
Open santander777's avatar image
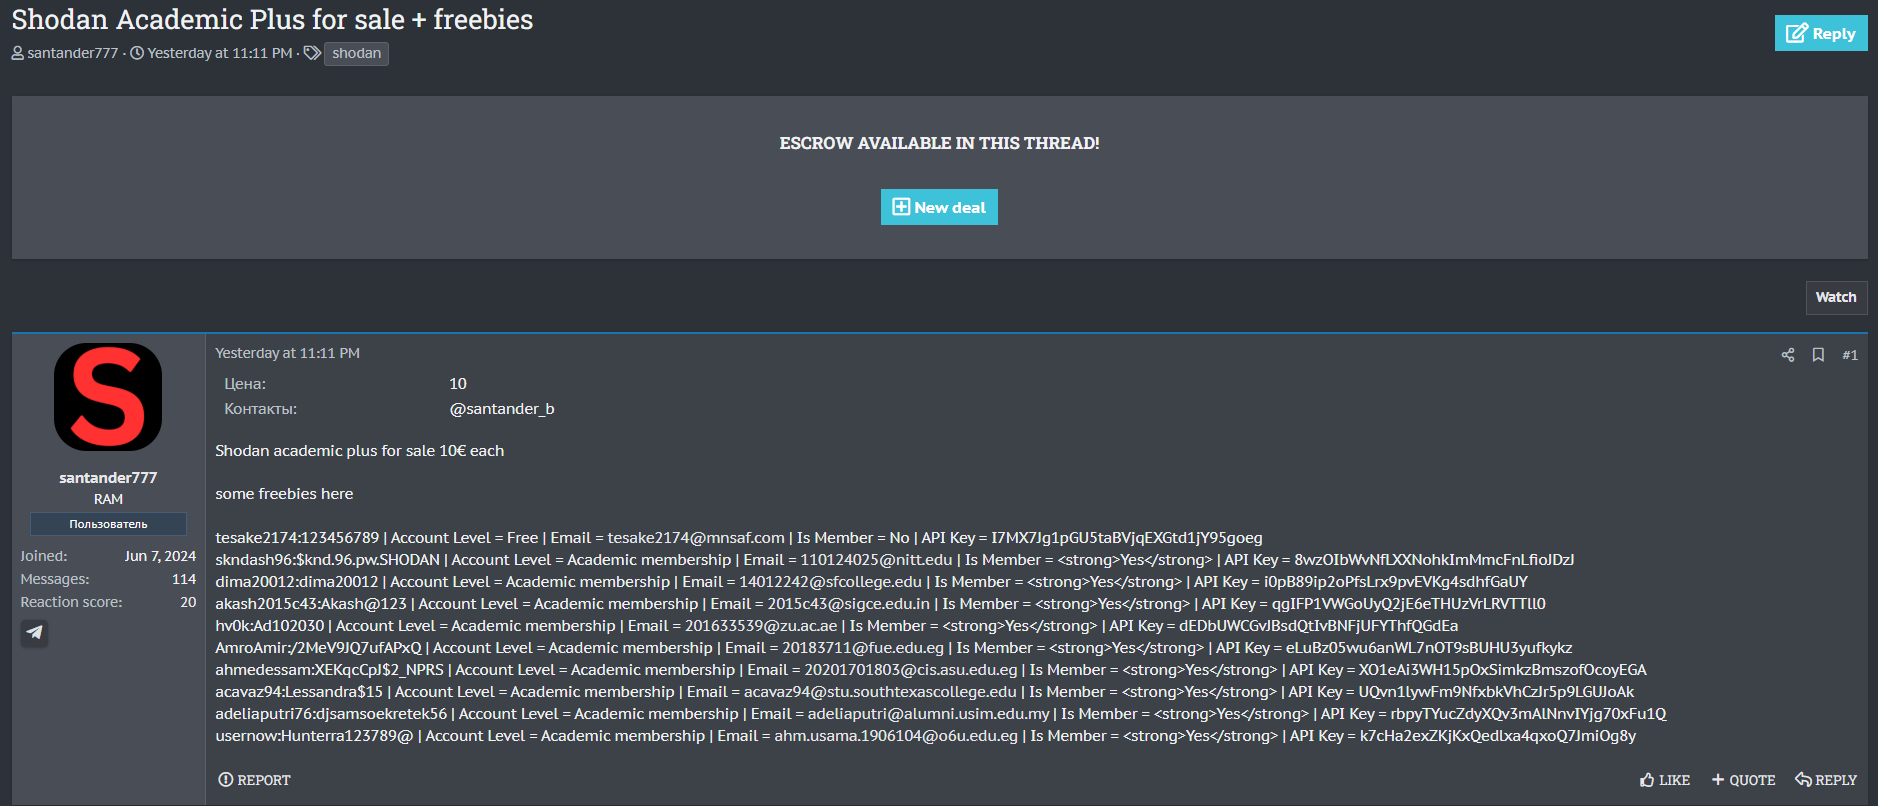[108, 397]
